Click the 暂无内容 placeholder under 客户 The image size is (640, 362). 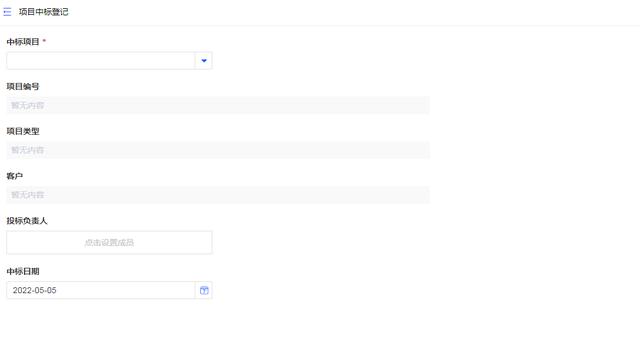[27, 195]
